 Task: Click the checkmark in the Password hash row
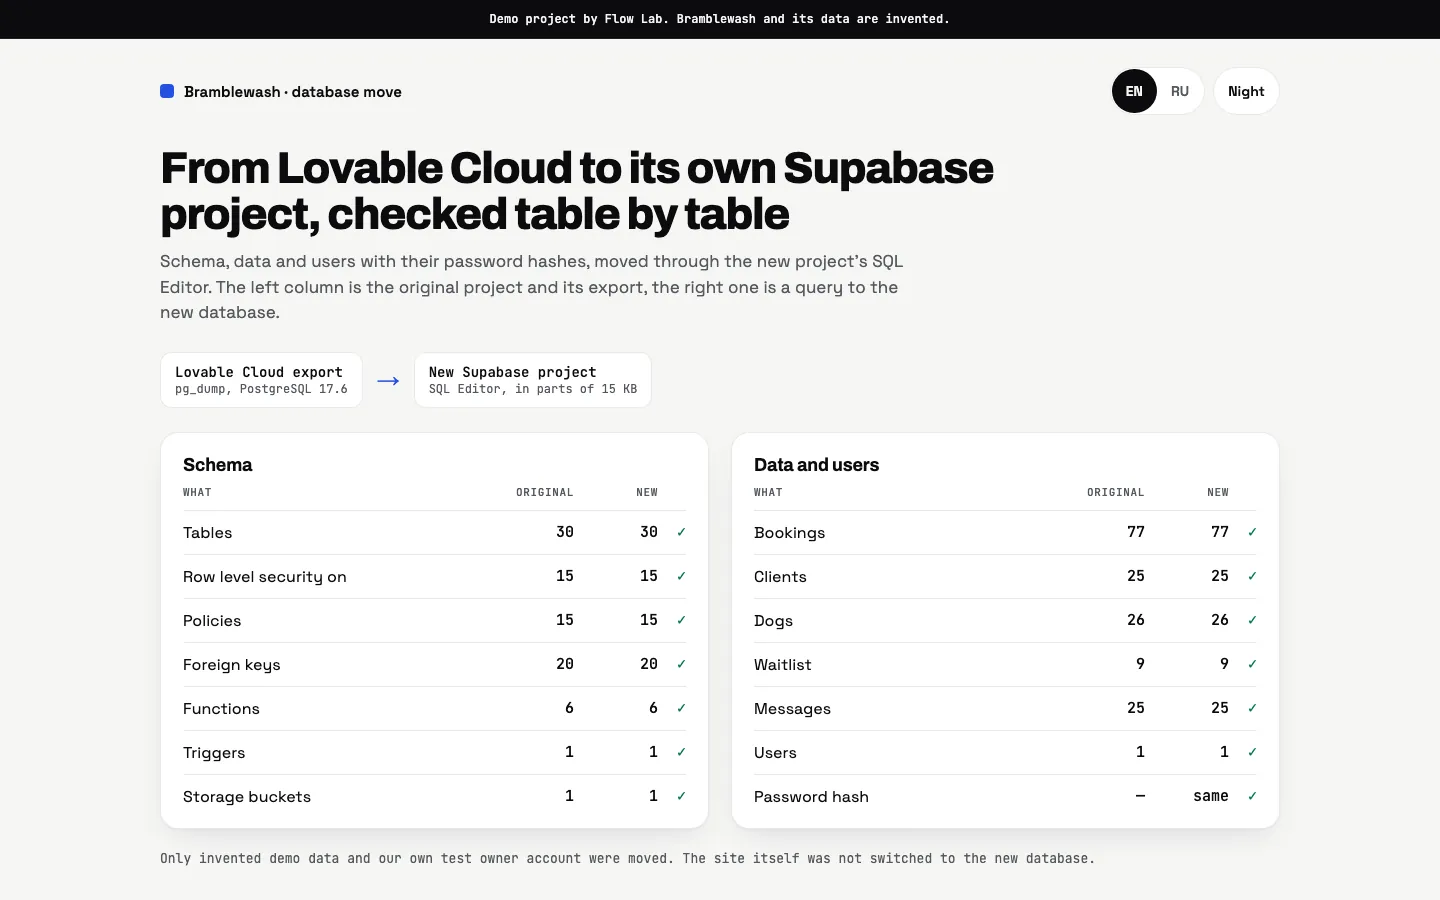tap(1252, 796)
